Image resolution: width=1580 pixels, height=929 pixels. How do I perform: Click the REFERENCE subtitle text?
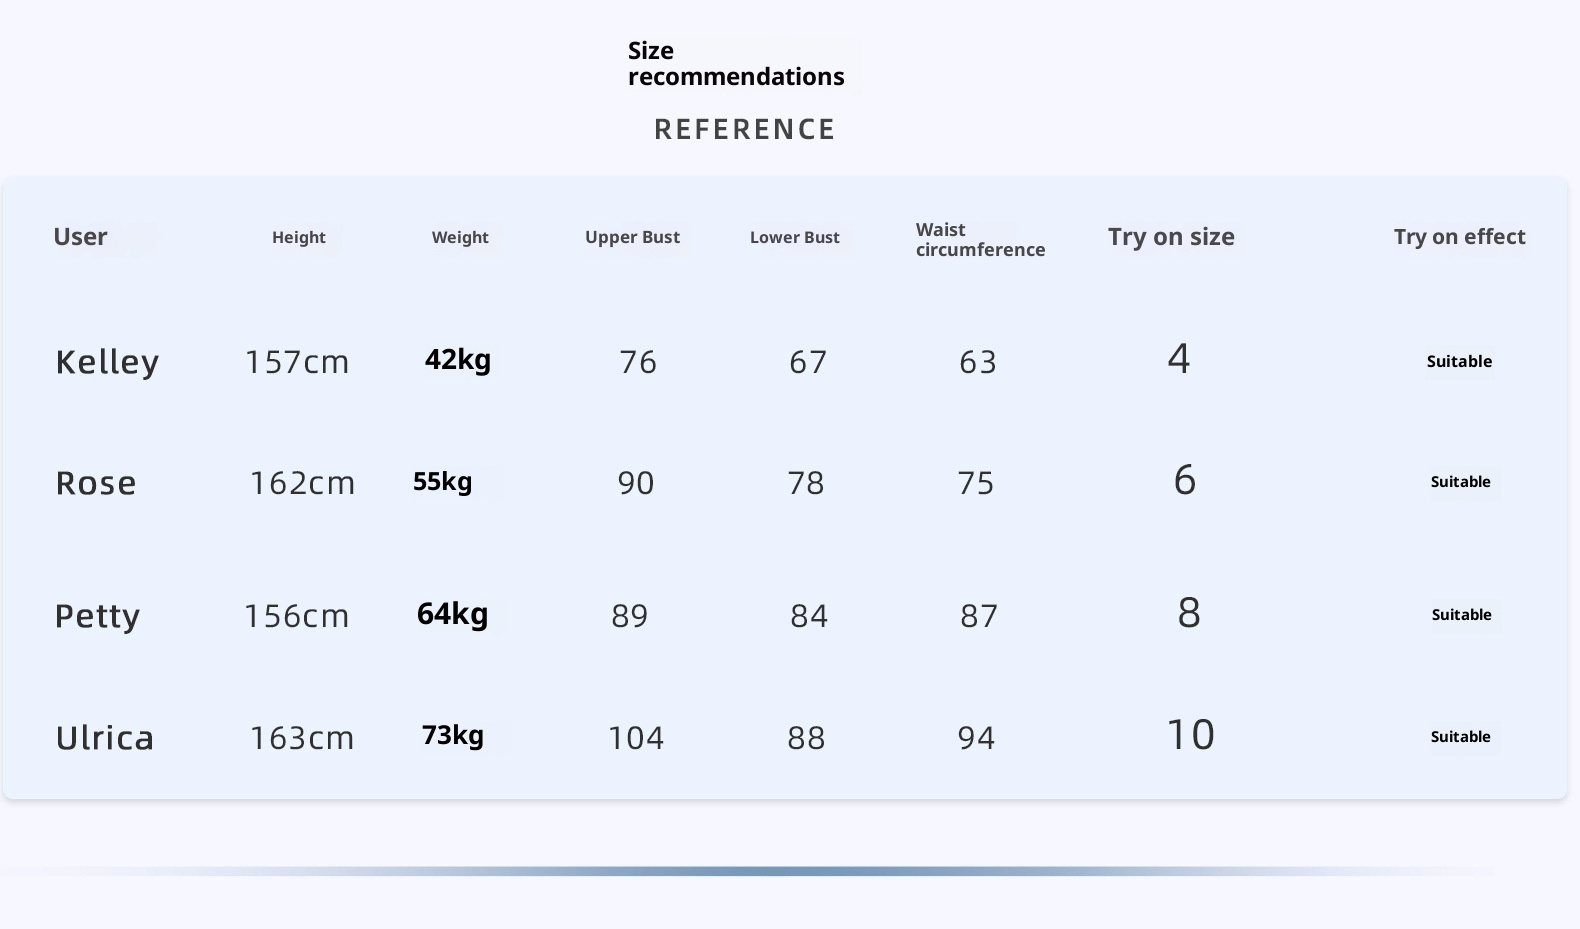744,130
